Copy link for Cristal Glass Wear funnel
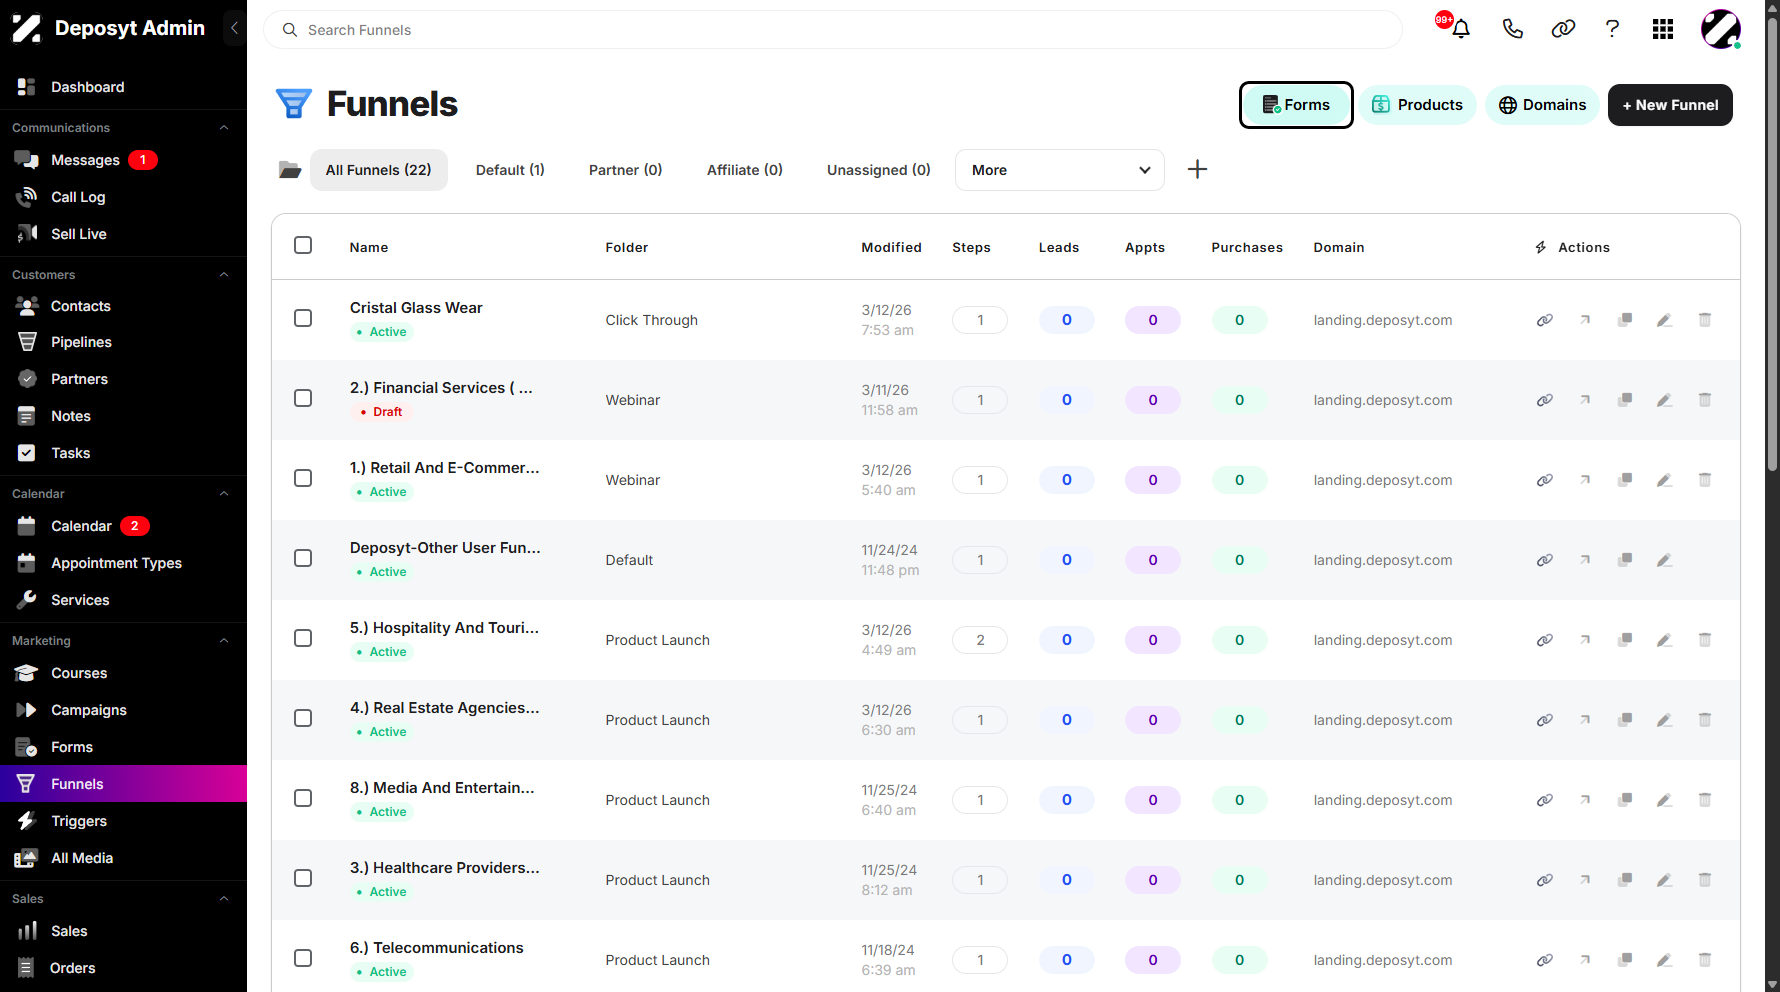Viewport: 1780px width, 992px height. tap(1545, 320)
